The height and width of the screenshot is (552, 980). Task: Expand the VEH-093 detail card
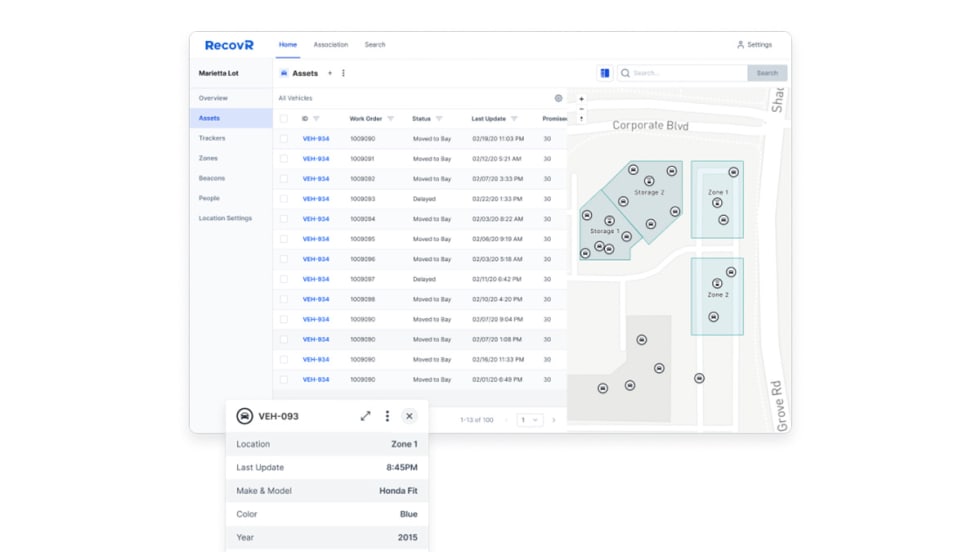coord(365,416)
